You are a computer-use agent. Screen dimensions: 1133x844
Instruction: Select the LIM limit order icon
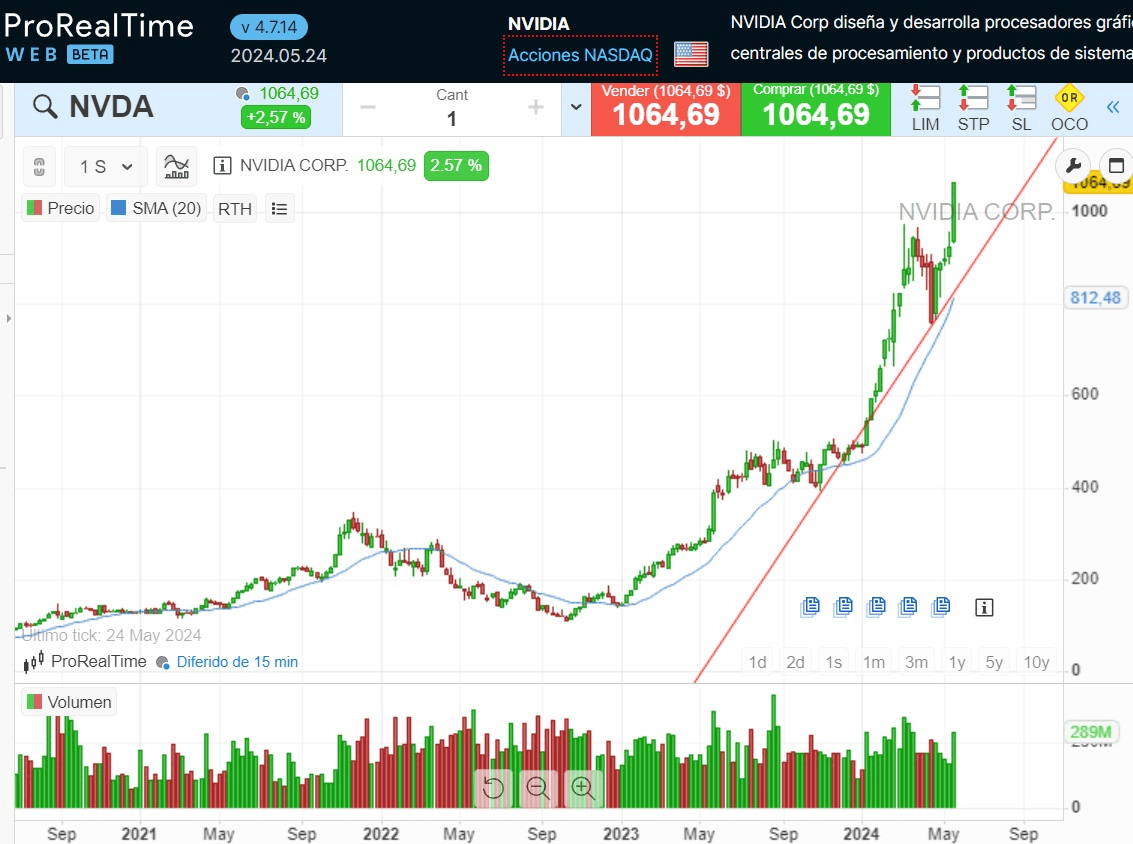(x=925, y=109)
